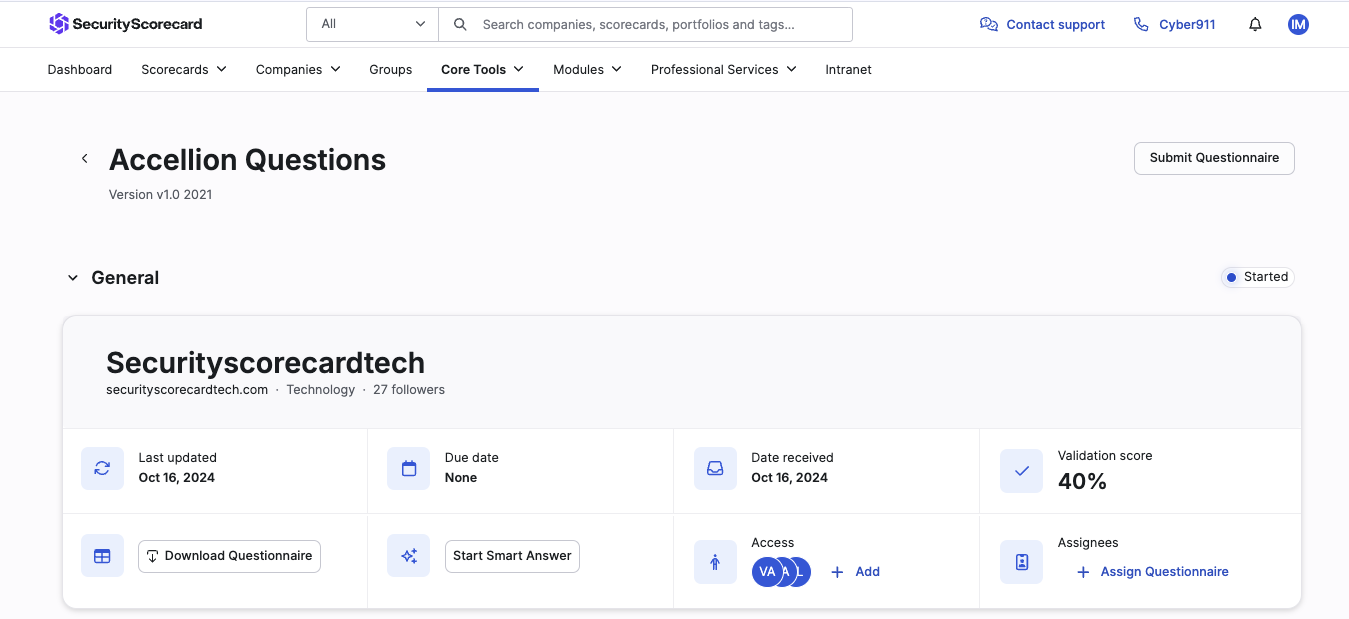
Task: Click the search magnifier icon
Action: click(x=460, y=24)
